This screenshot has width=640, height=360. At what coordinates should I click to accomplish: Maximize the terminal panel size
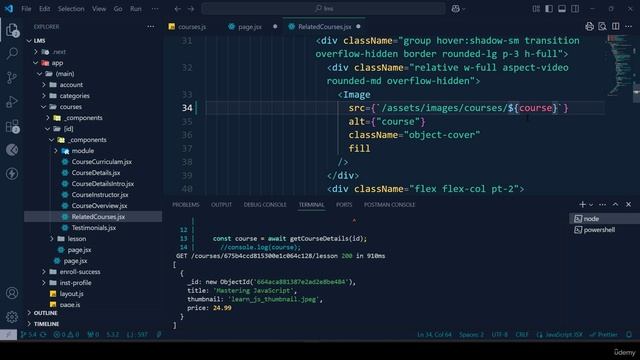[x=616, y=204]
